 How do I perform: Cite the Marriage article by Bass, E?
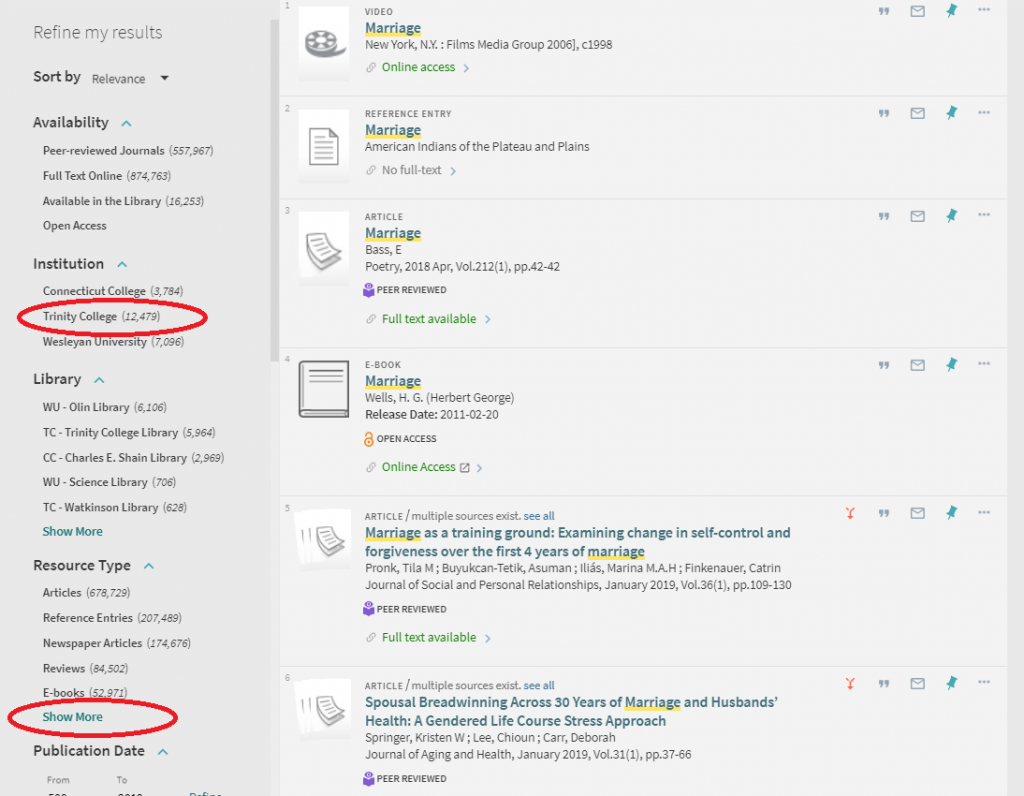(x=884, y=216)
